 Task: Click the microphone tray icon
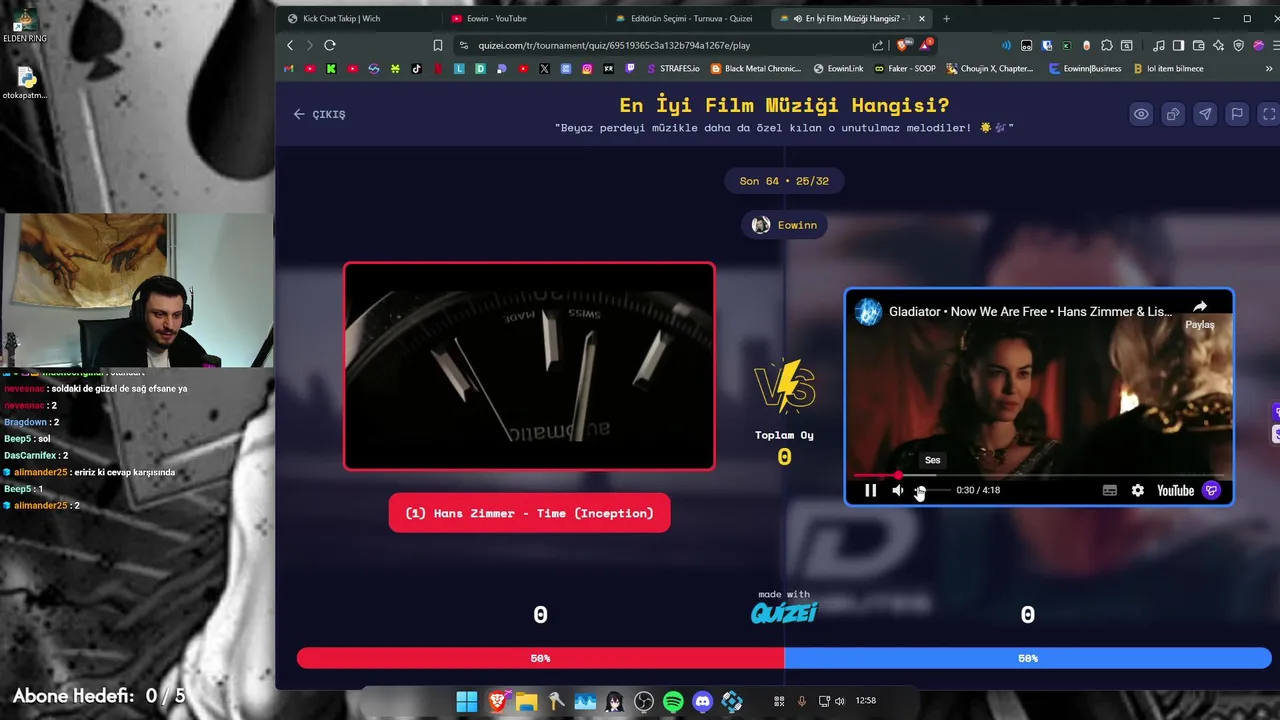tap(801, 701)
